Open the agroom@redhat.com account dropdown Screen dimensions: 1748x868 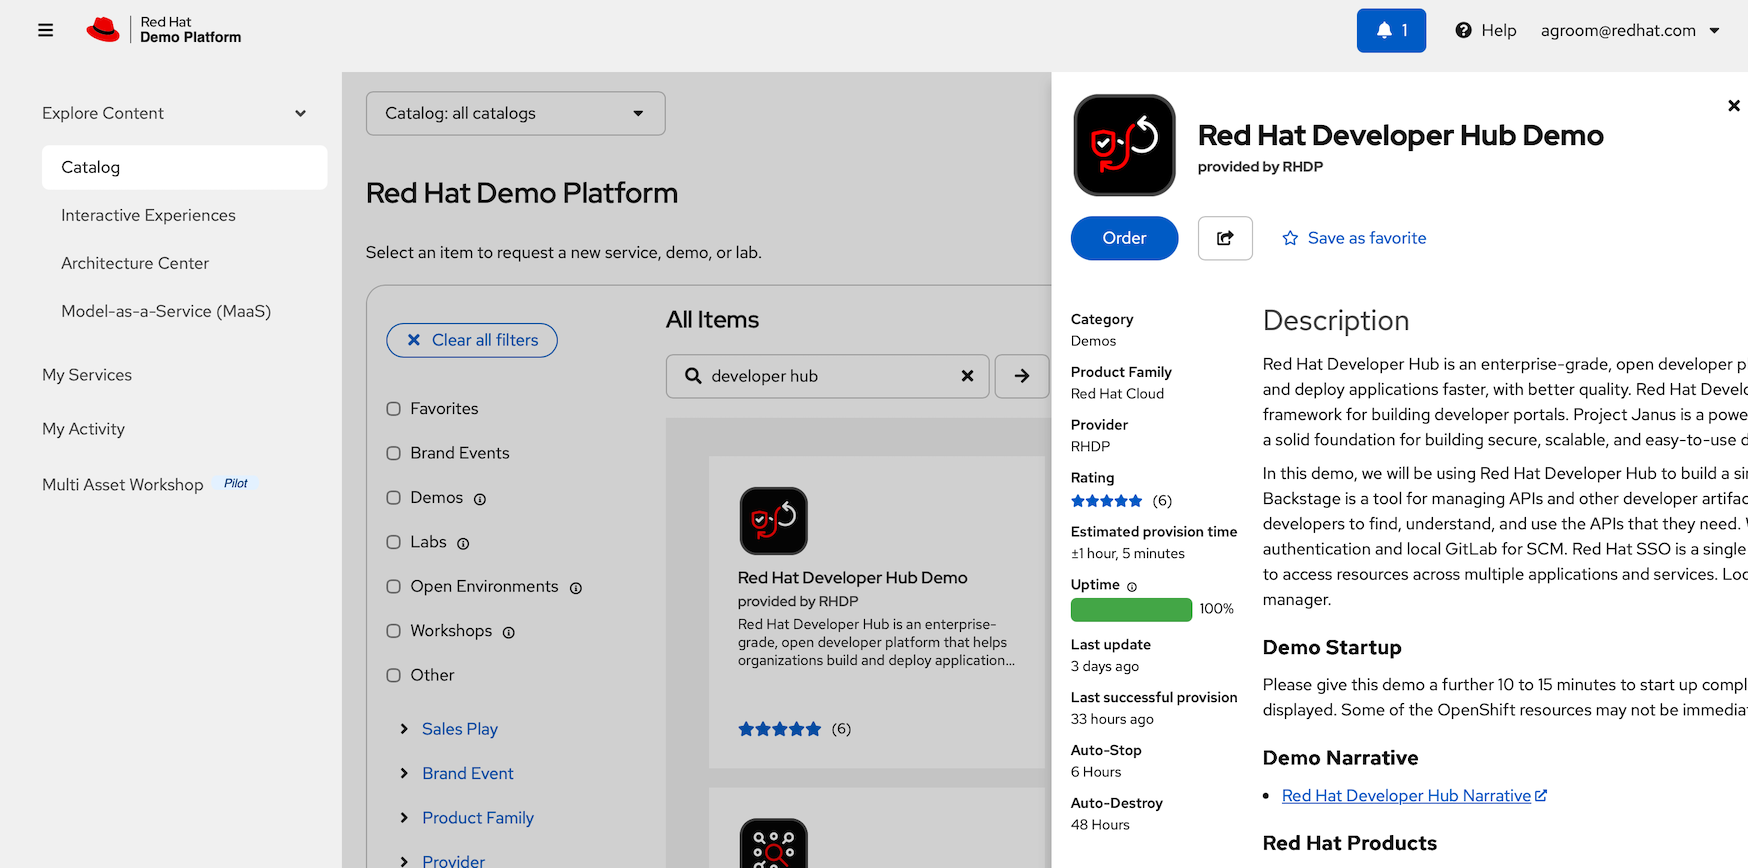pyautogui.click(x=1630, y=30)
